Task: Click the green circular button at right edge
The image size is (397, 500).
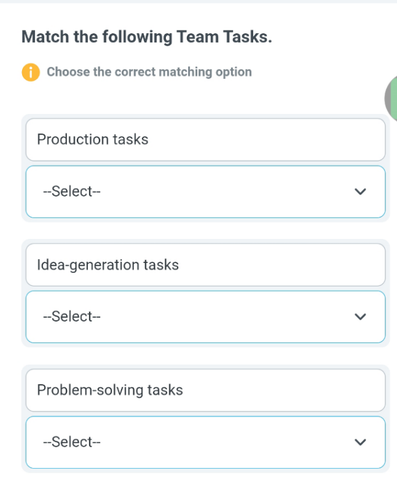Action: (x=391, y=98)
